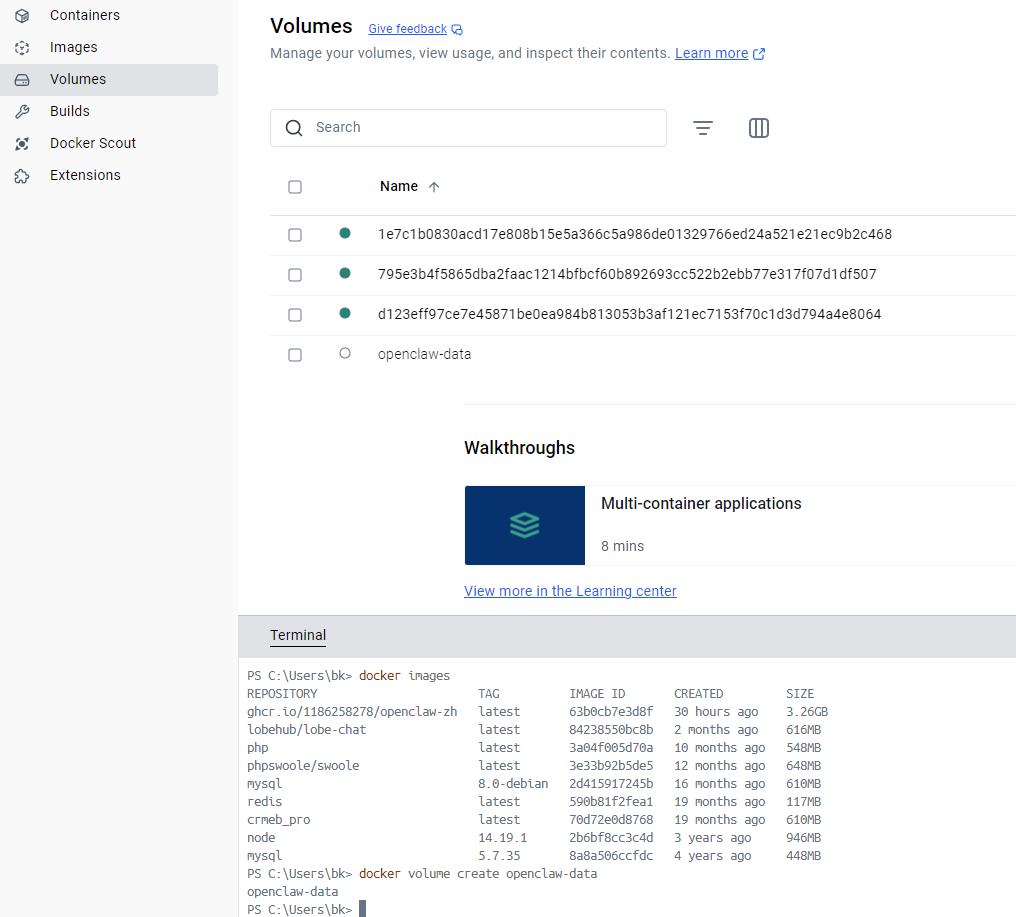
Task: Click the Docker Scout icon in sidebar
Action: 22,143
